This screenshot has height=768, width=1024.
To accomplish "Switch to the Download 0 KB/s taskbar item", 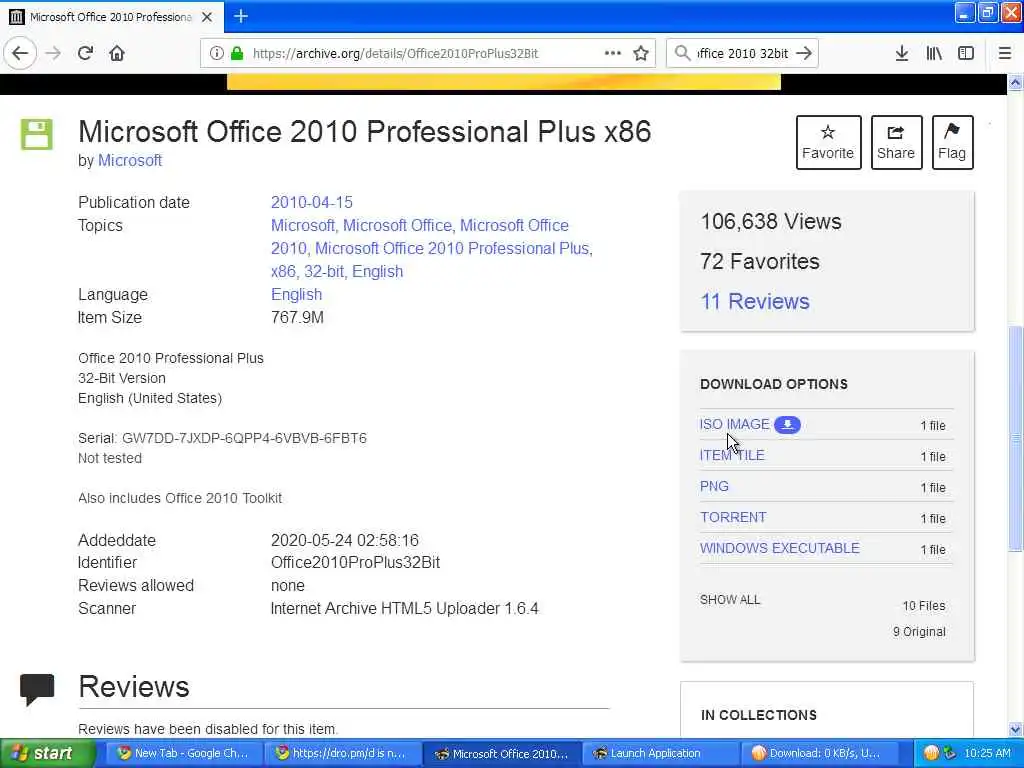I will [818, 754].
